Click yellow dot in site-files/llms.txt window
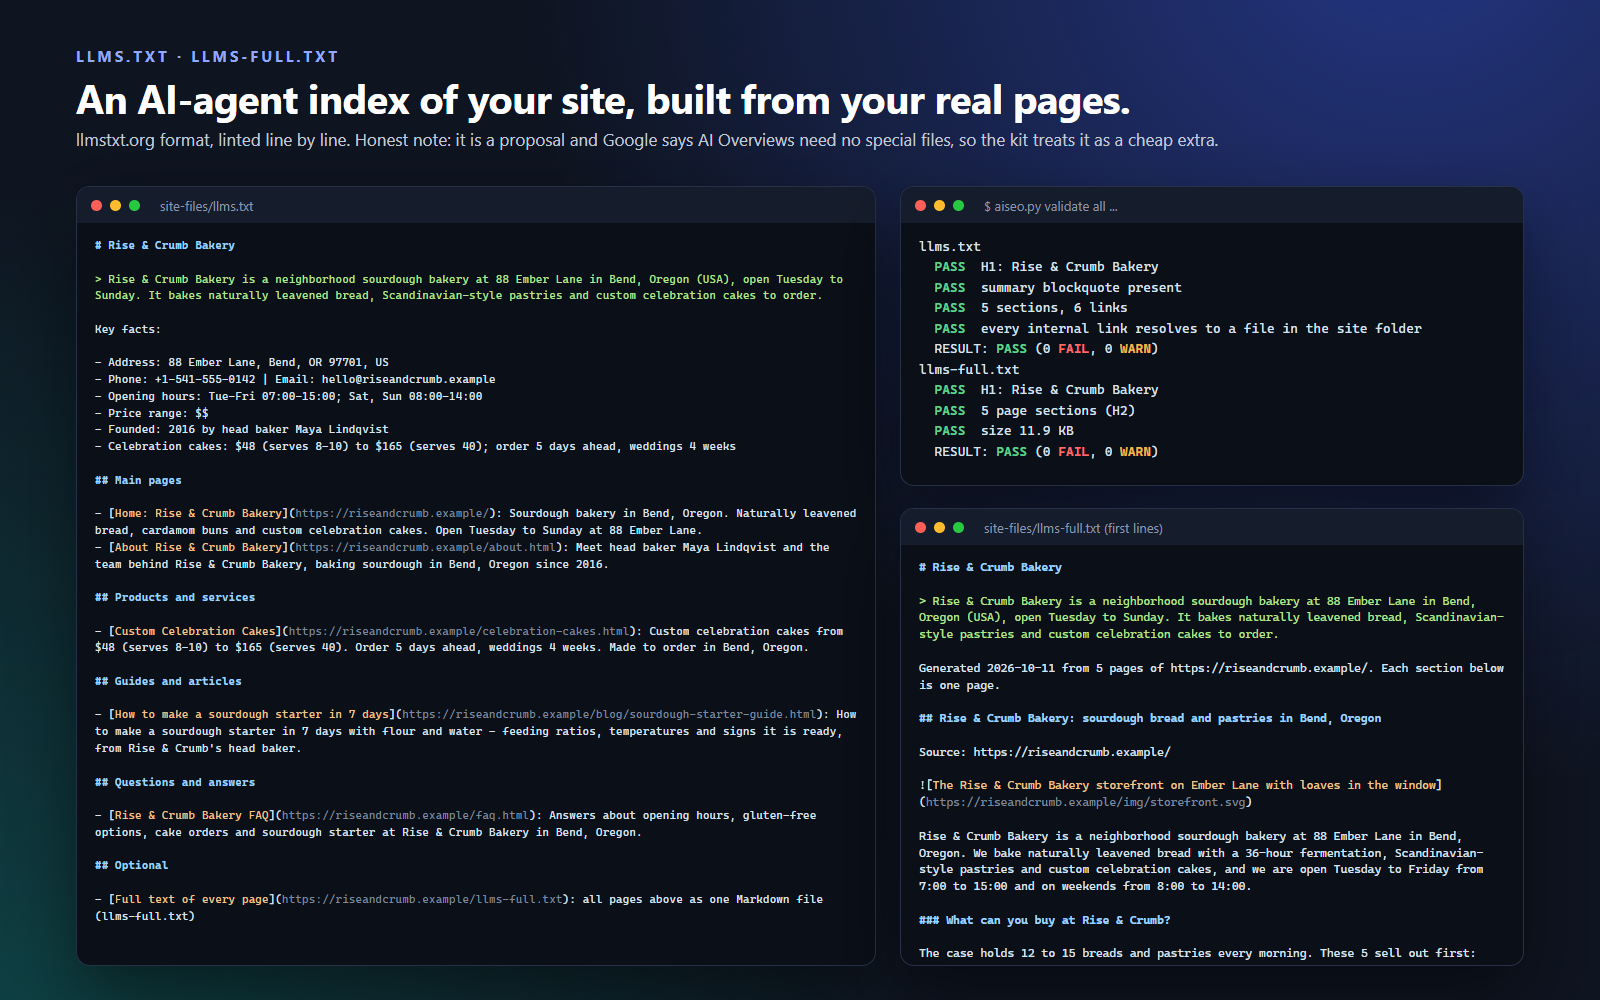Viewport: 1600px width, 1000px height. (x=115, y=206)
